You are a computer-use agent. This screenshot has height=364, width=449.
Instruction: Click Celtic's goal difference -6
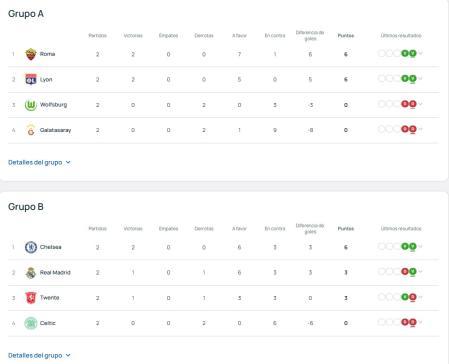click(x=310, y=323)
